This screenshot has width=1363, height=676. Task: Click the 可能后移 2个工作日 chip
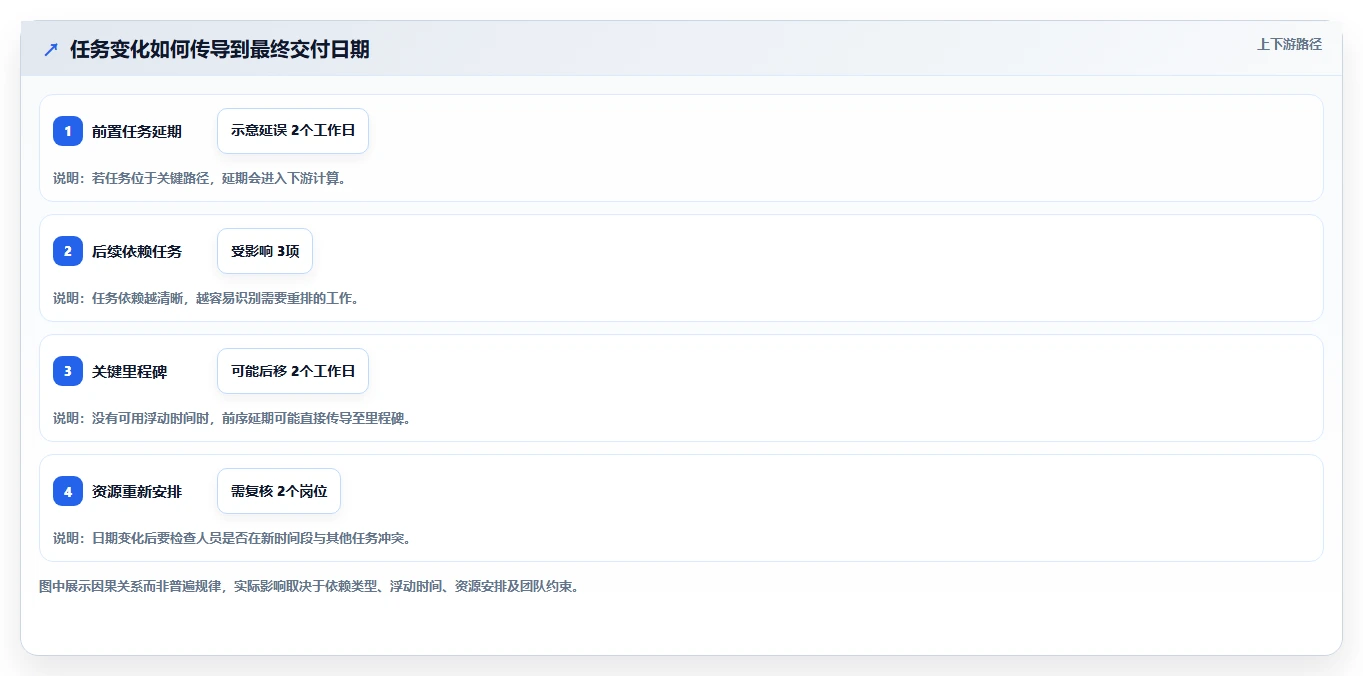click(x=293, y=371)
